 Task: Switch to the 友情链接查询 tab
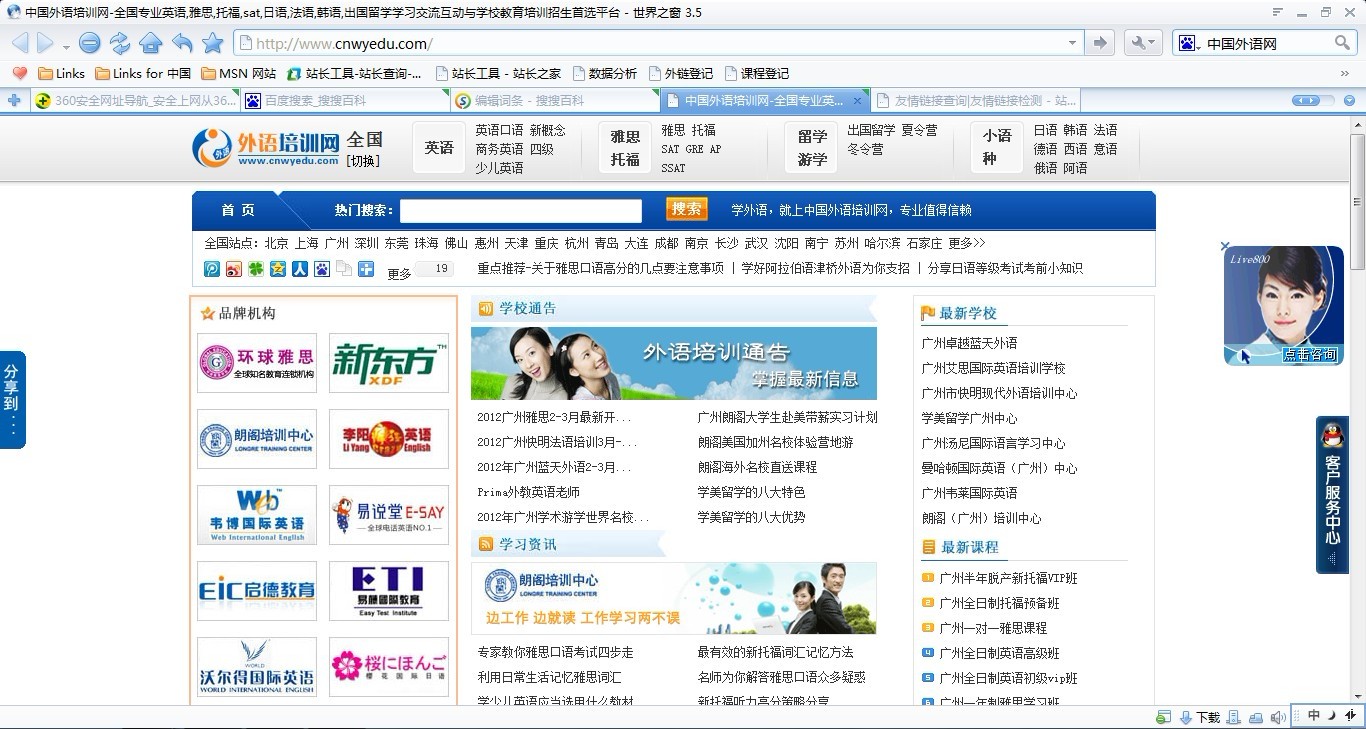click(x=974, y=100)
